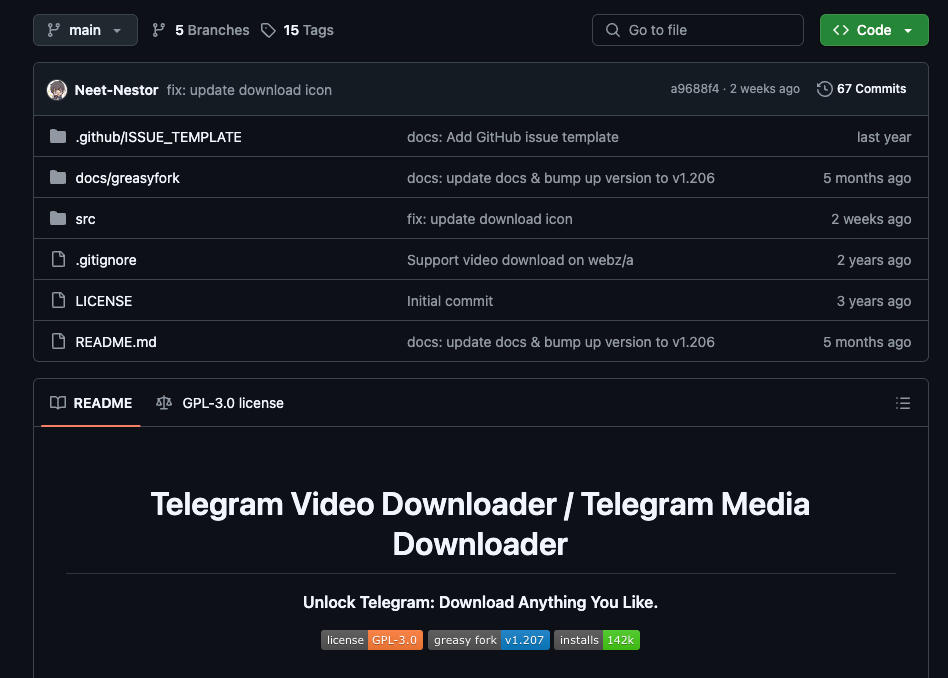948x678 pixels.
Task: Click the .gitignore file icon
Action: [x=58, y=259]
